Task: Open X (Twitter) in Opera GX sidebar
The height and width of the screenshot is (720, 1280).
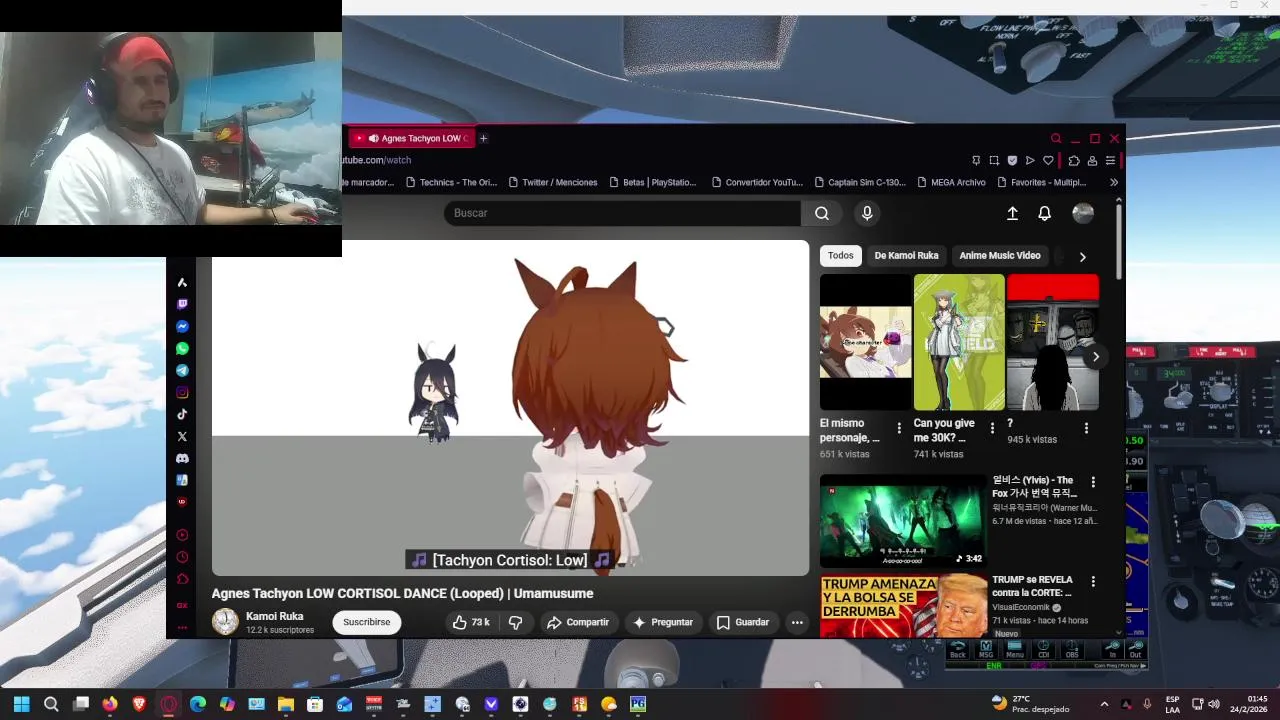Action: [182, 436]
